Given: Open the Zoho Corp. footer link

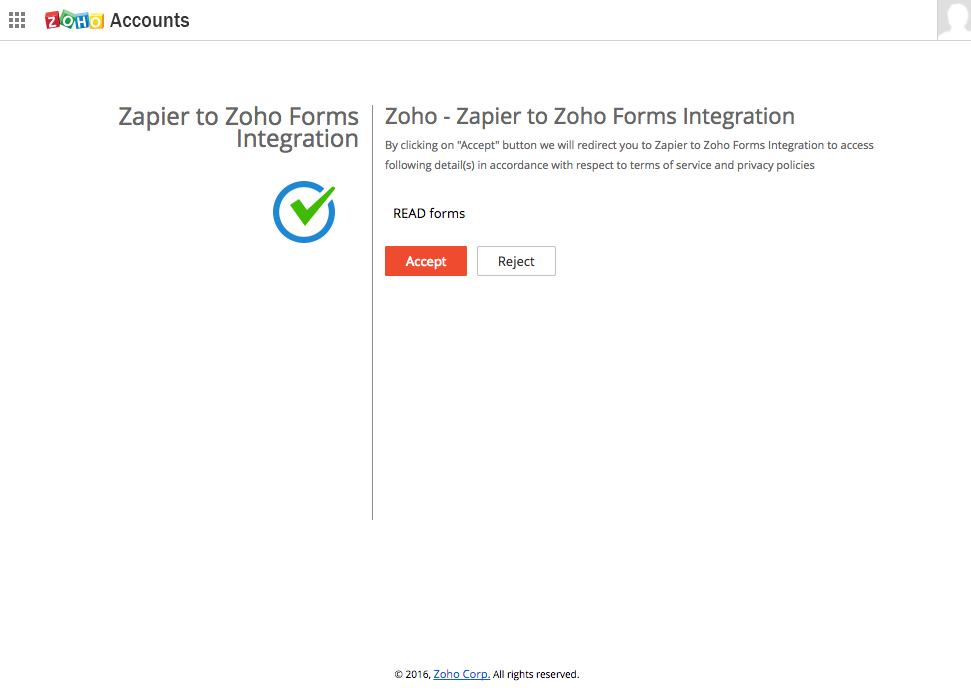Looking at the screenshot, I should coord(461,674).
